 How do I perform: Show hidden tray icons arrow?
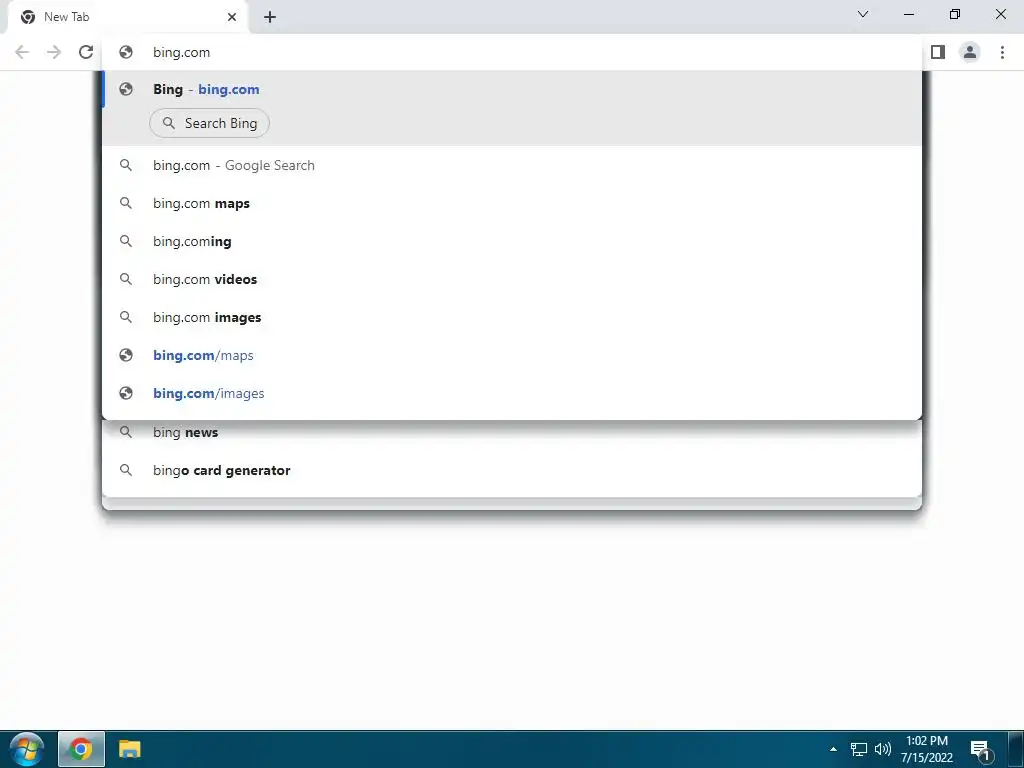(x=833, y=749)
